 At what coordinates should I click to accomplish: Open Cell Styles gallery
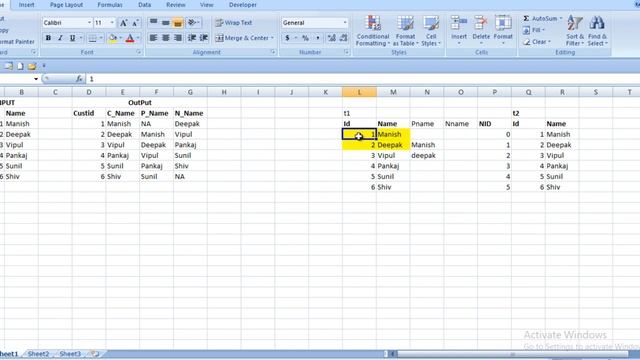click(x=431, y=31)
